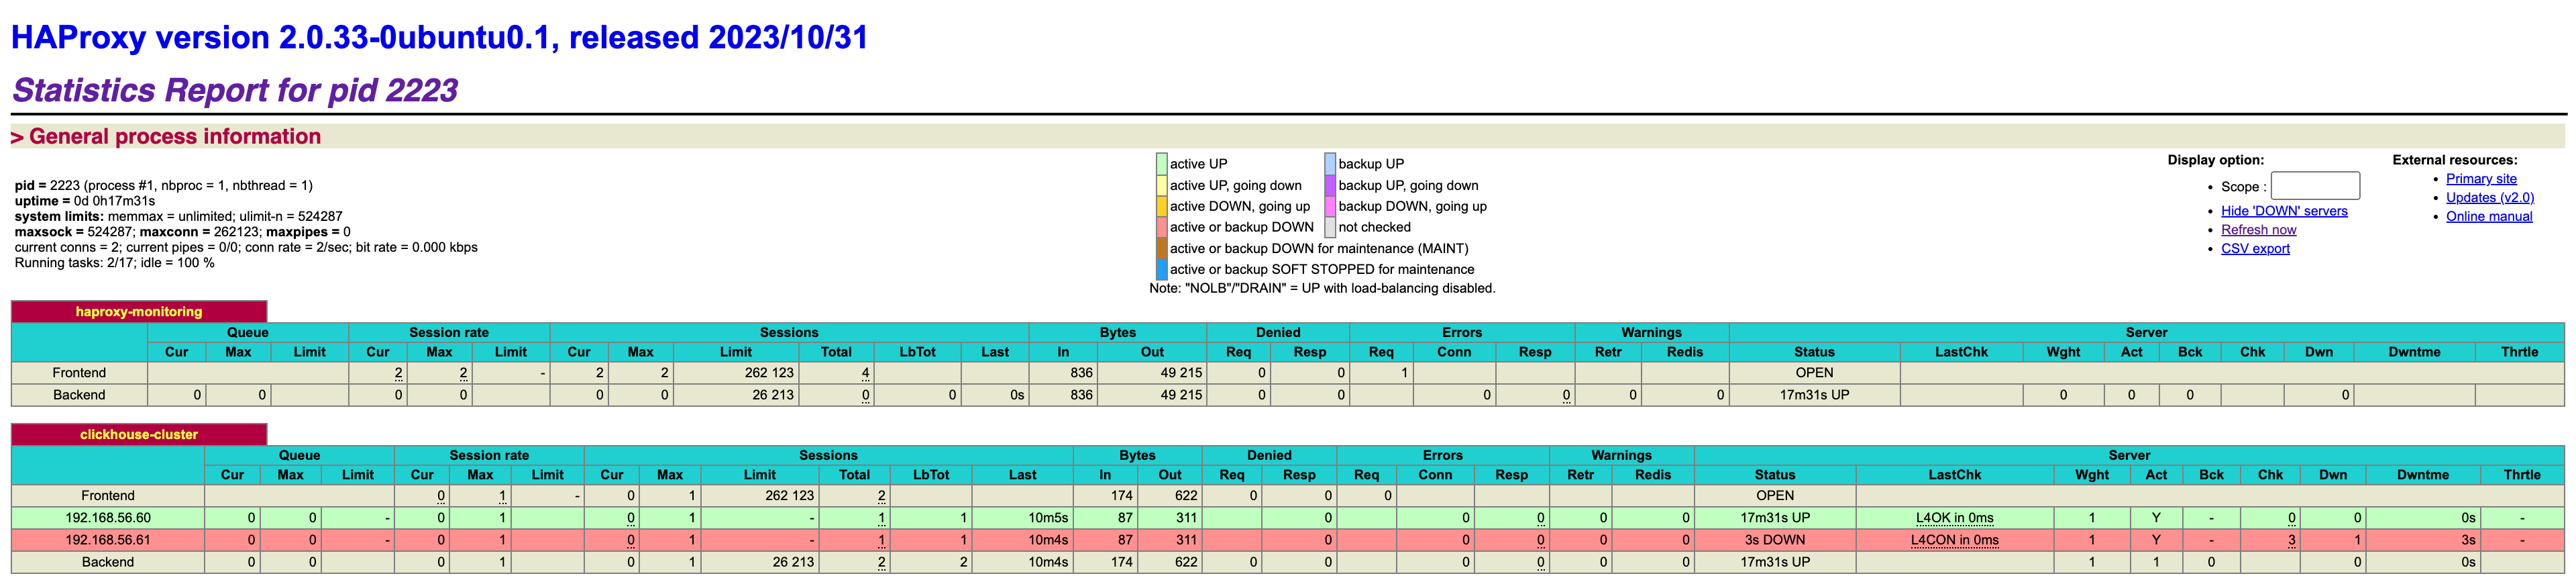2576x580 pixels.
Task: Click the Refresh now link
Action: coord(2258,230)
